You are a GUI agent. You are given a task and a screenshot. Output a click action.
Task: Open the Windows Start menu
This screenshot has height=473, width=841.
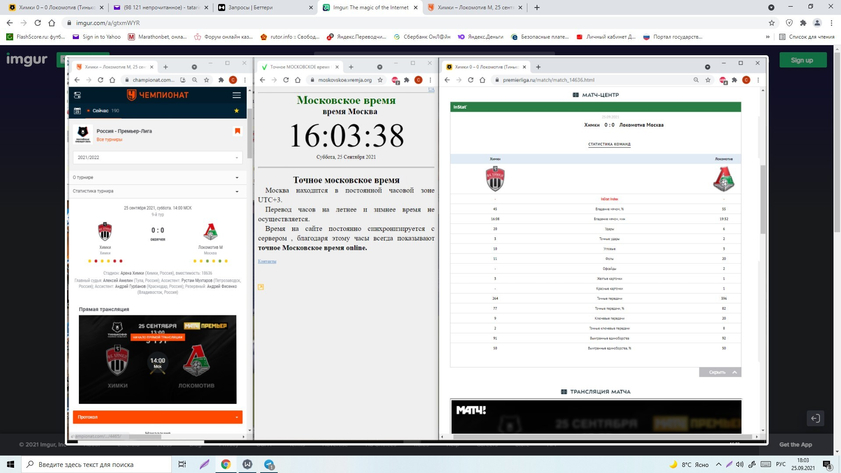click(x=10, y=464)
